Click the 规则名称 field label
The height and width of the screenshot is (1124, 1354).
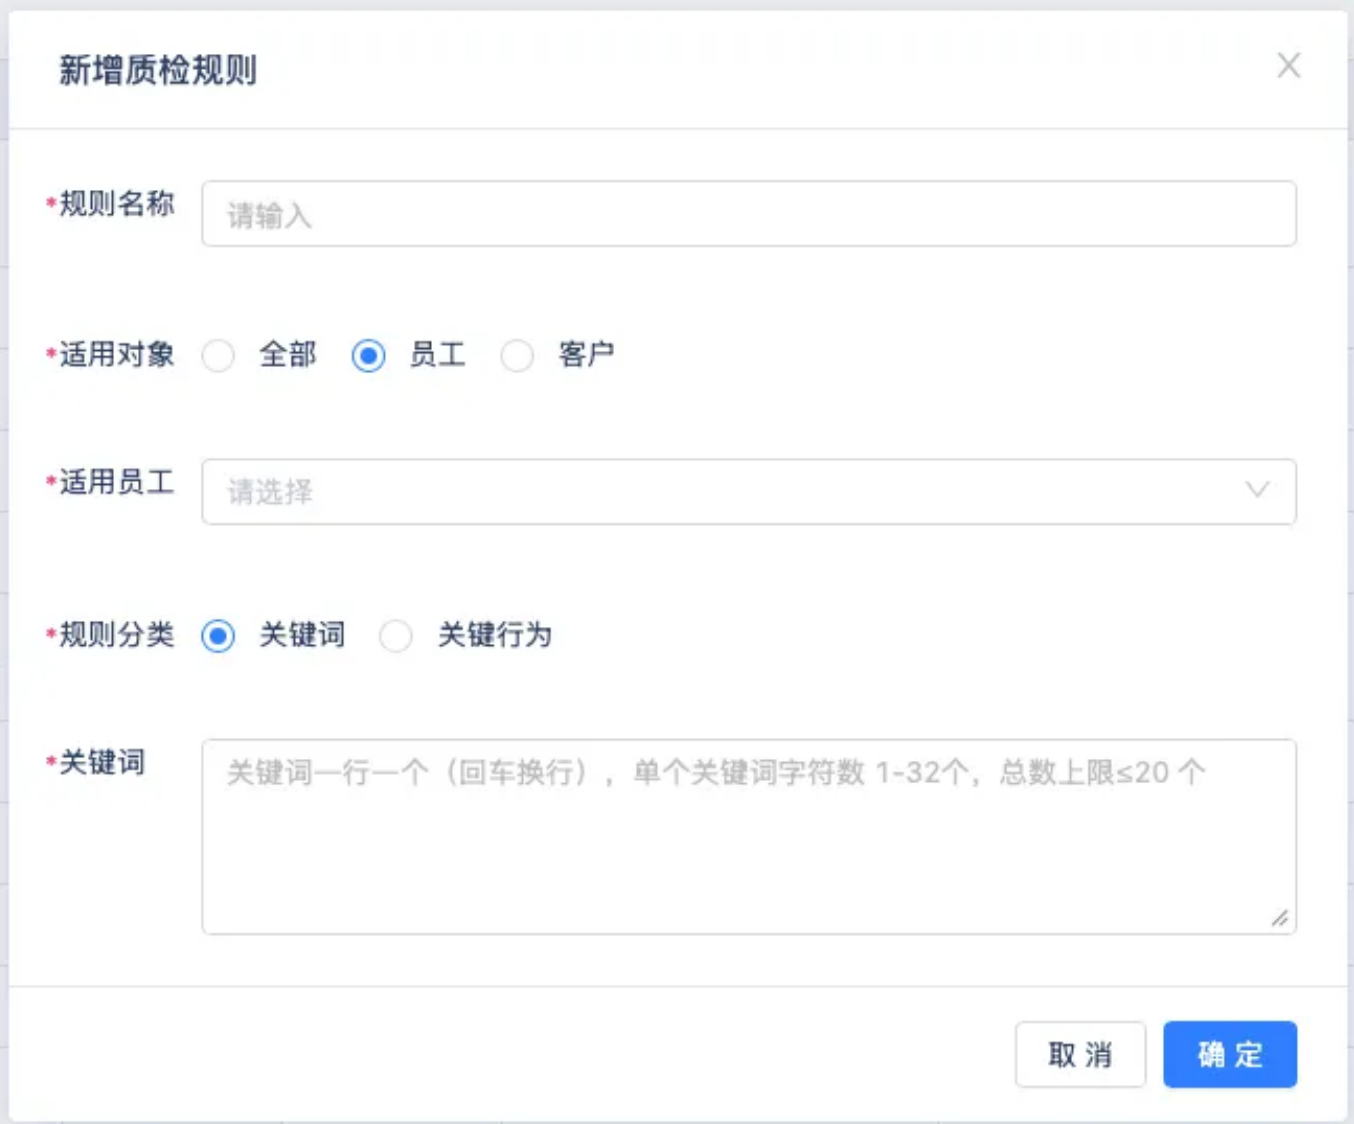click(x=116, y=204)
